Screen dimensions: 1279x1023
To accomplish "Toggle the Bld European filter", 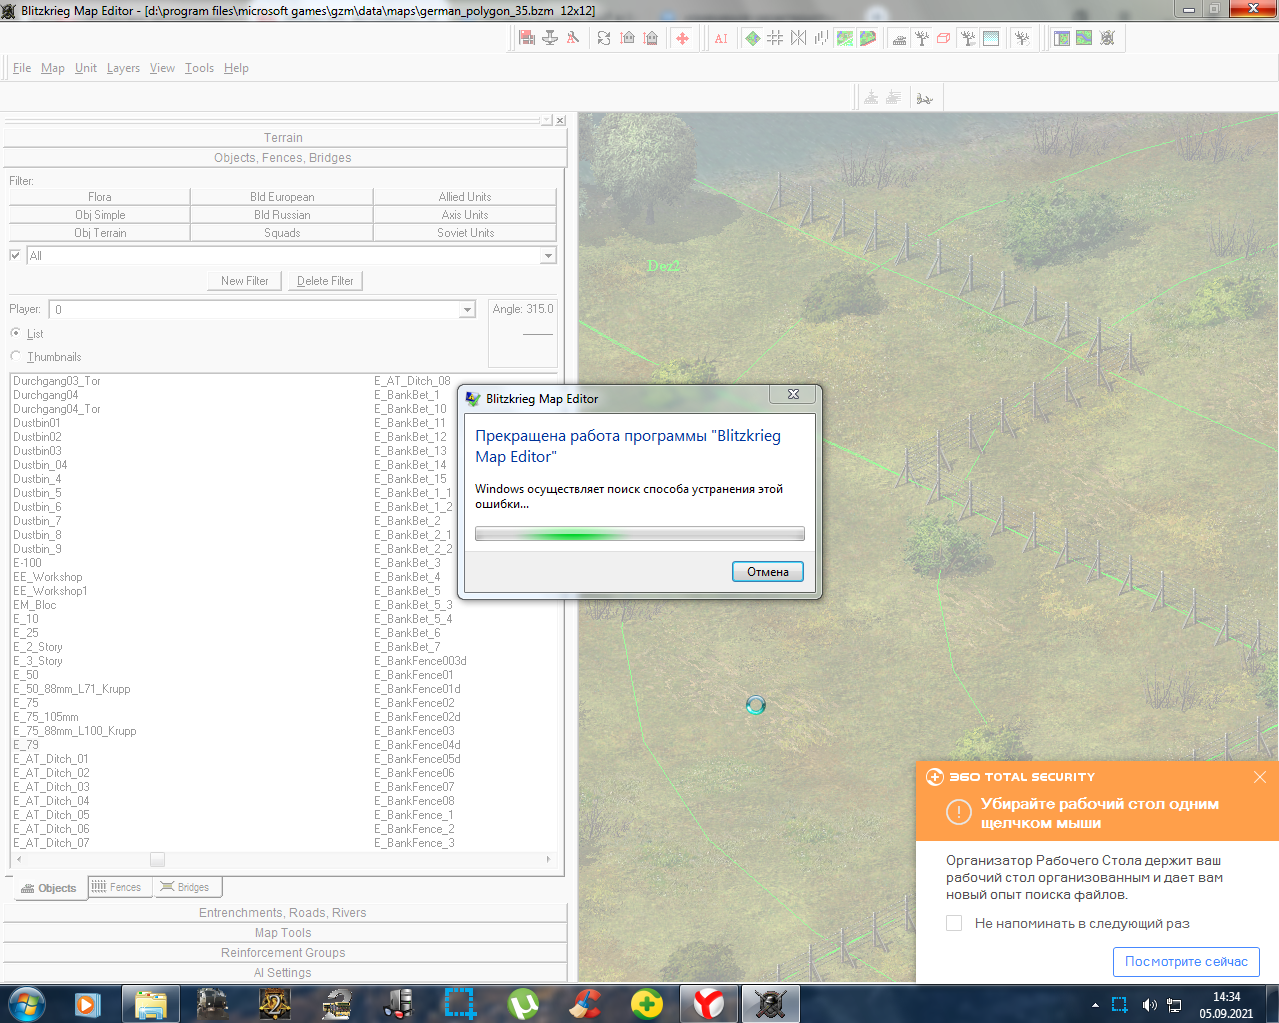I will [282, 197].
